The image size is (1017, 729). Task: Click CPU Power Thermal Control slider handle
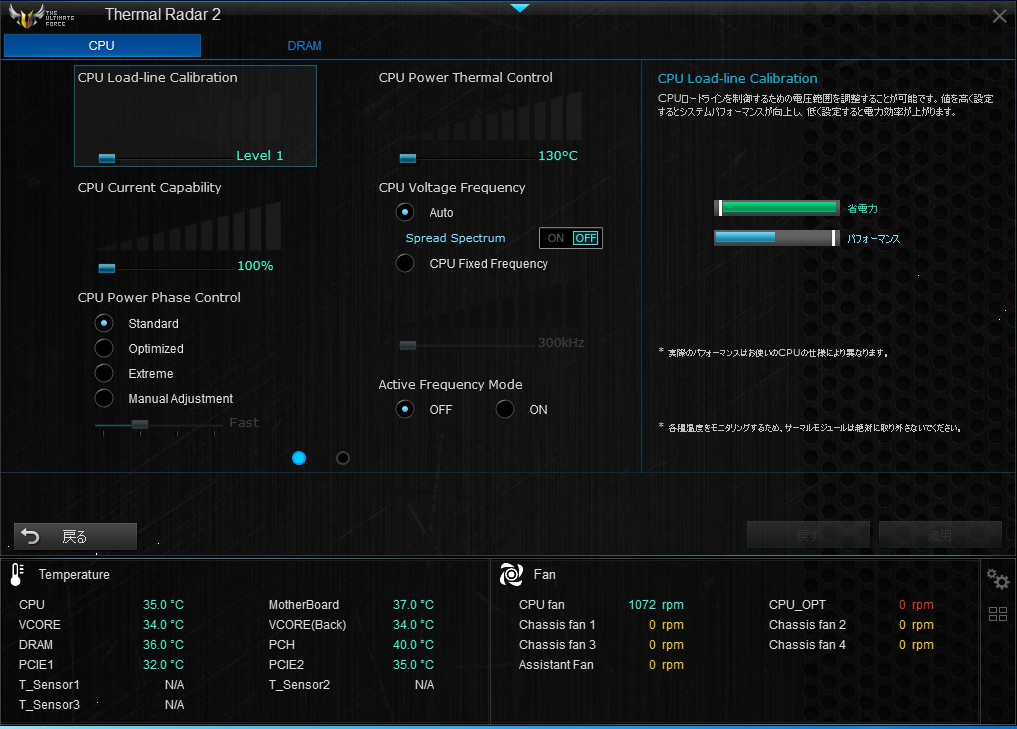[x=408, y=158]
